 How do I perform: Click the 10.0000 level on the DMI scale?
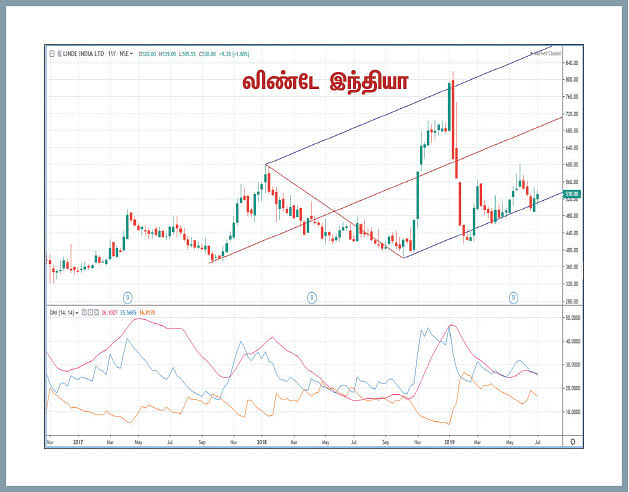coord(572,412)
